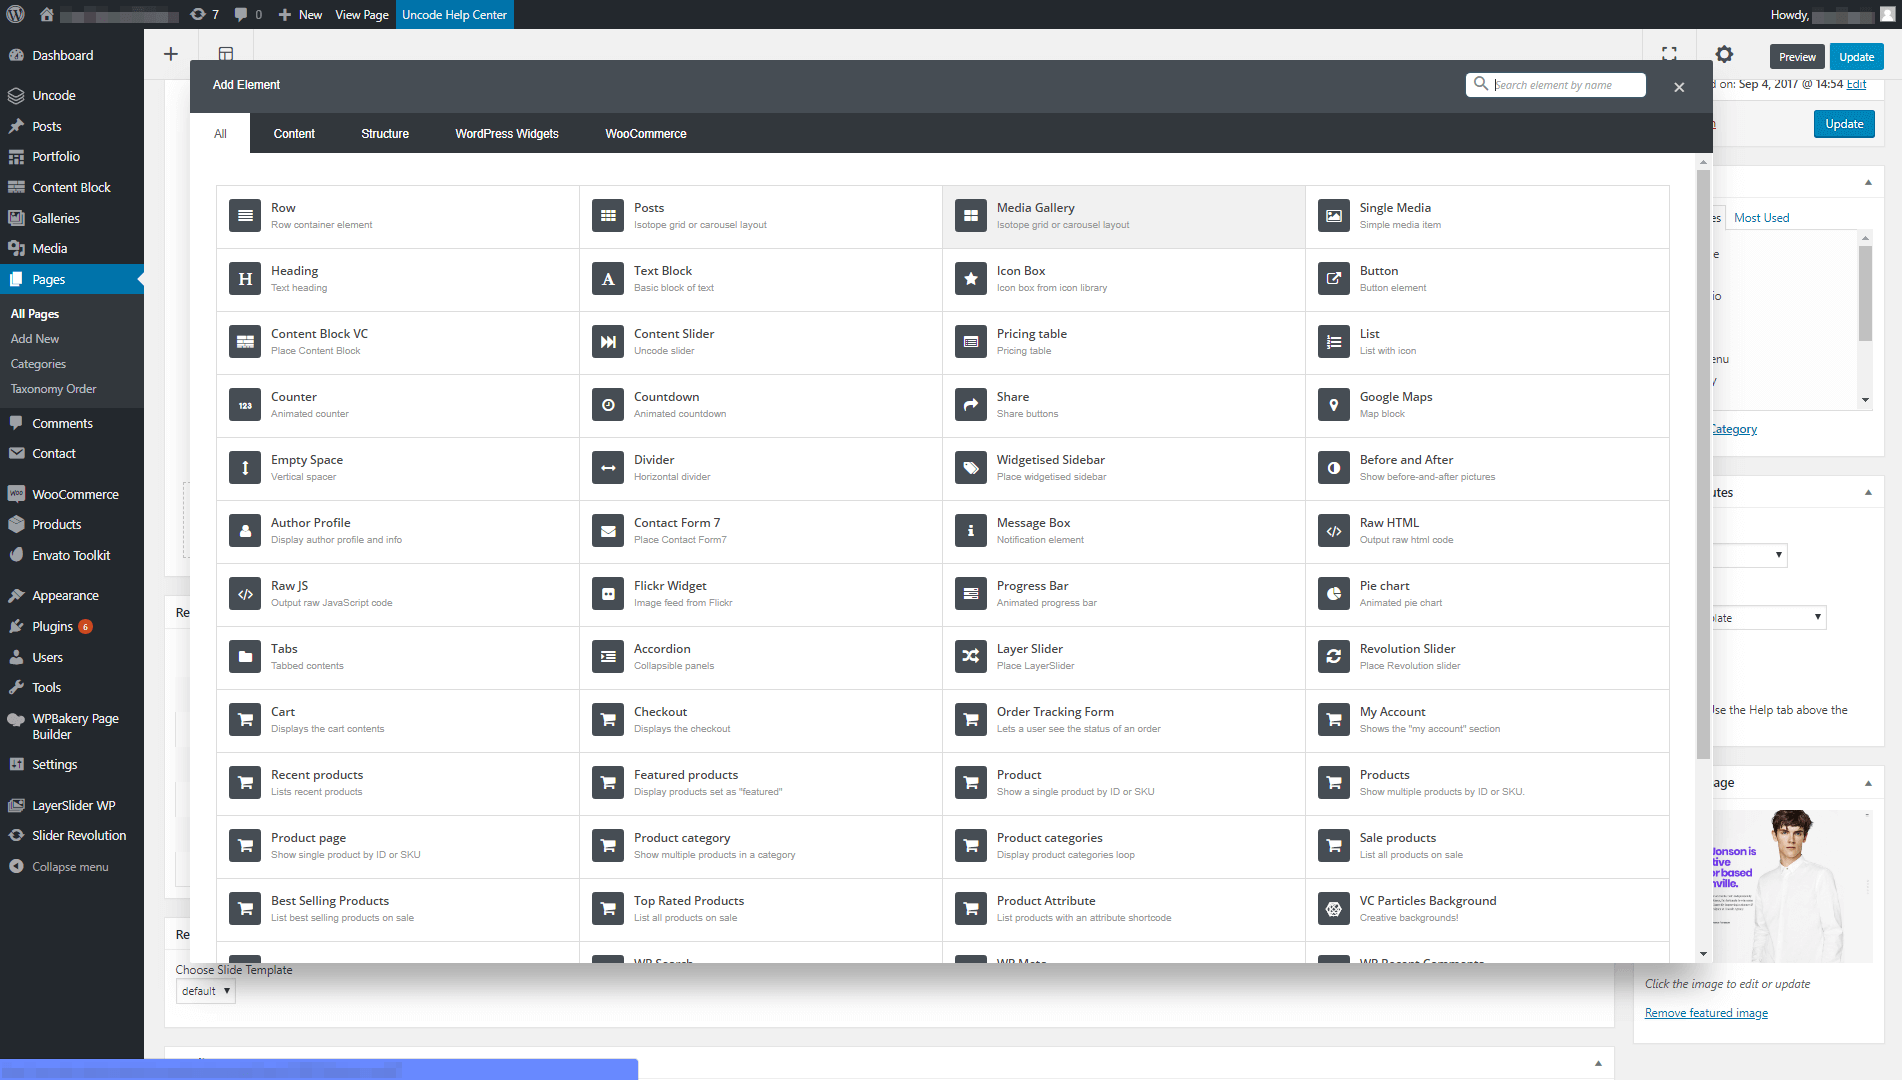1902x1080 pixels.
Task: Follow the Remove featured image link
Action: click(1706, 1013)
